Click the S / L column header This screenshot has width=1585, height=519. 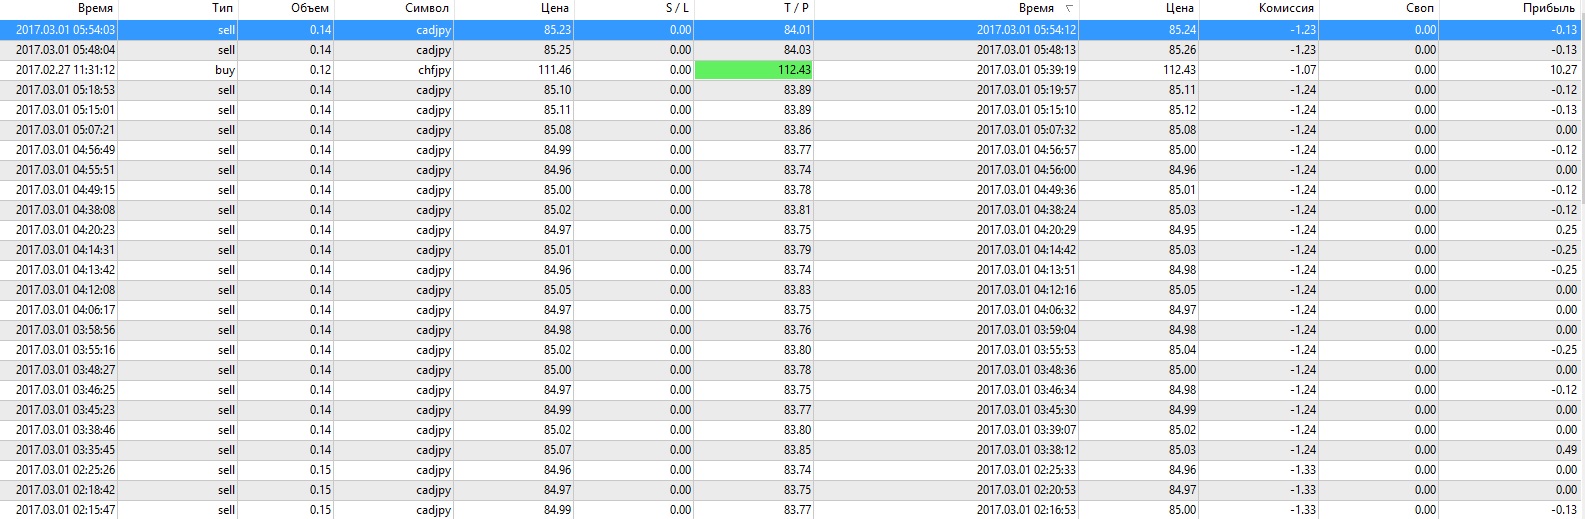click(677, 8)
